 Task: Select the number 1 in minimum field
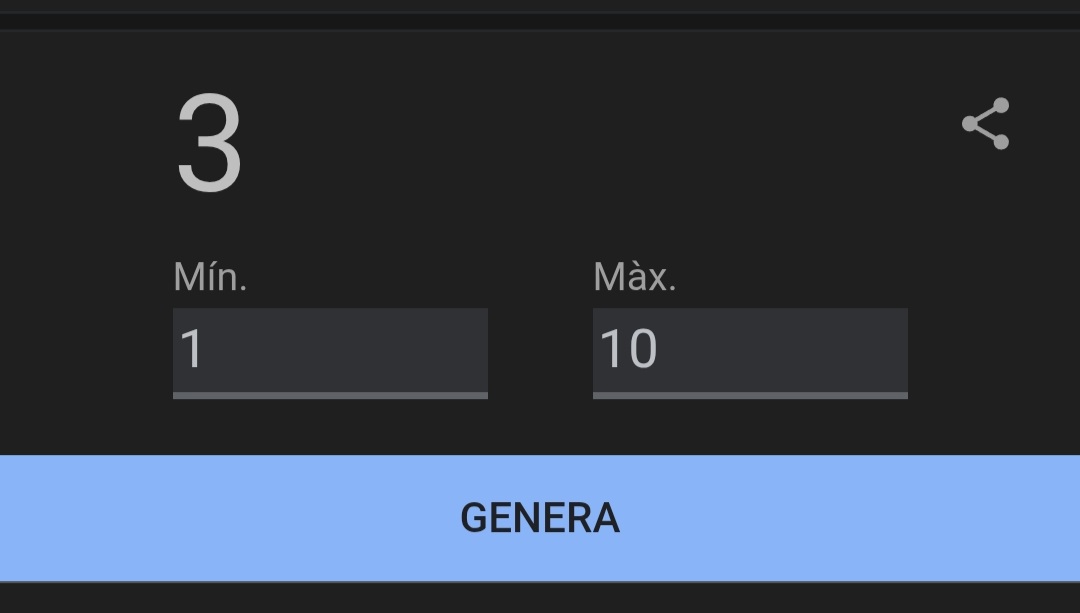click(x=192, y=349)
